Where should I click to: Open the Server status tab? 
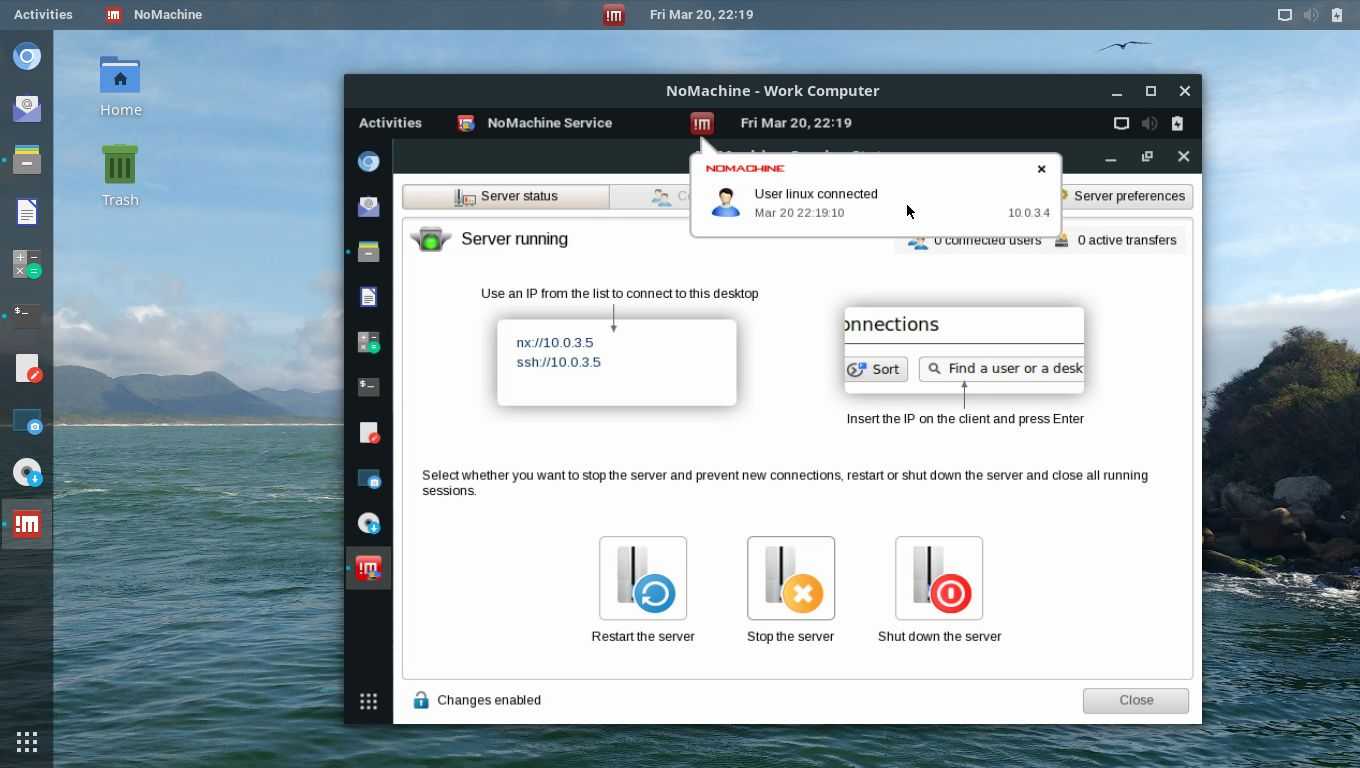506,197
